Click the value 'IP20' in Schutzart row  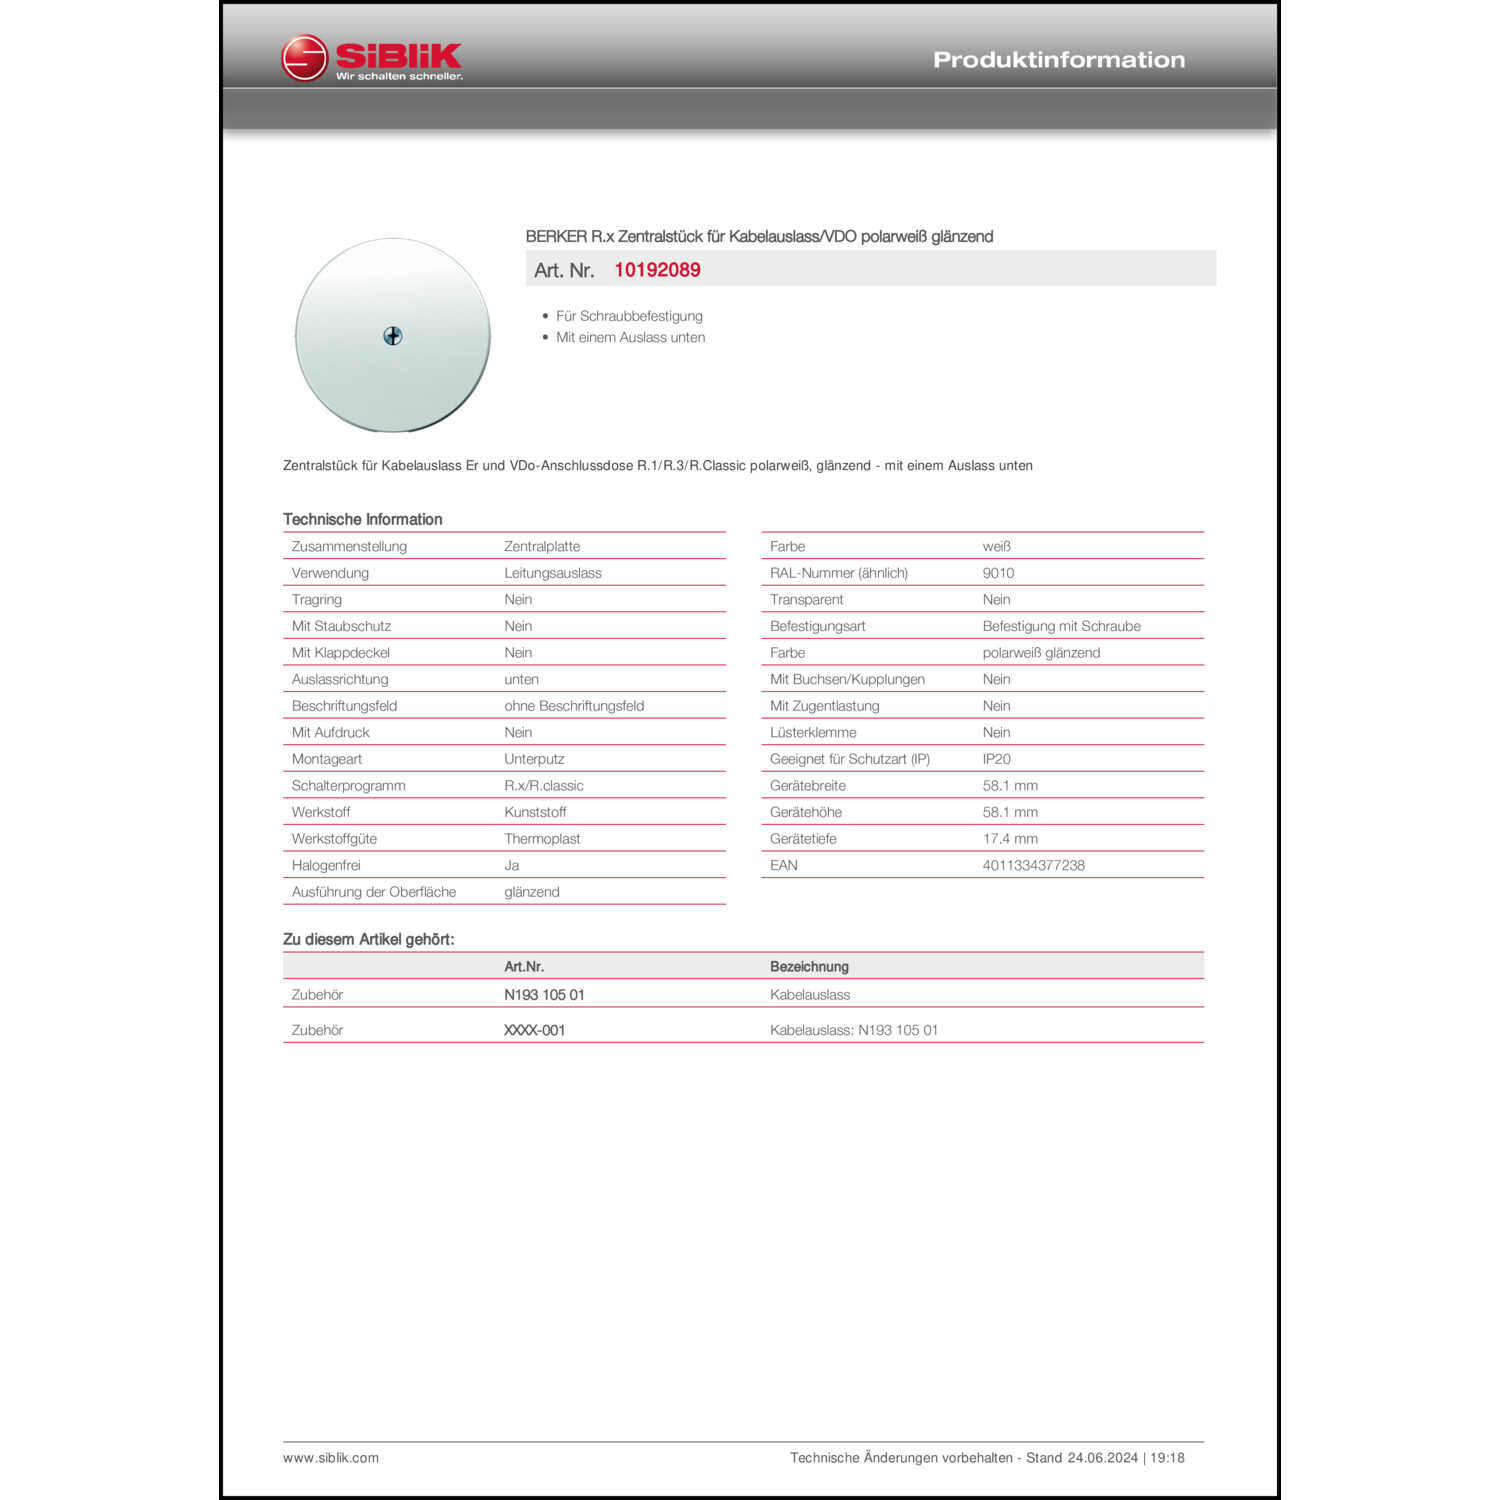(x=997, y=759)
